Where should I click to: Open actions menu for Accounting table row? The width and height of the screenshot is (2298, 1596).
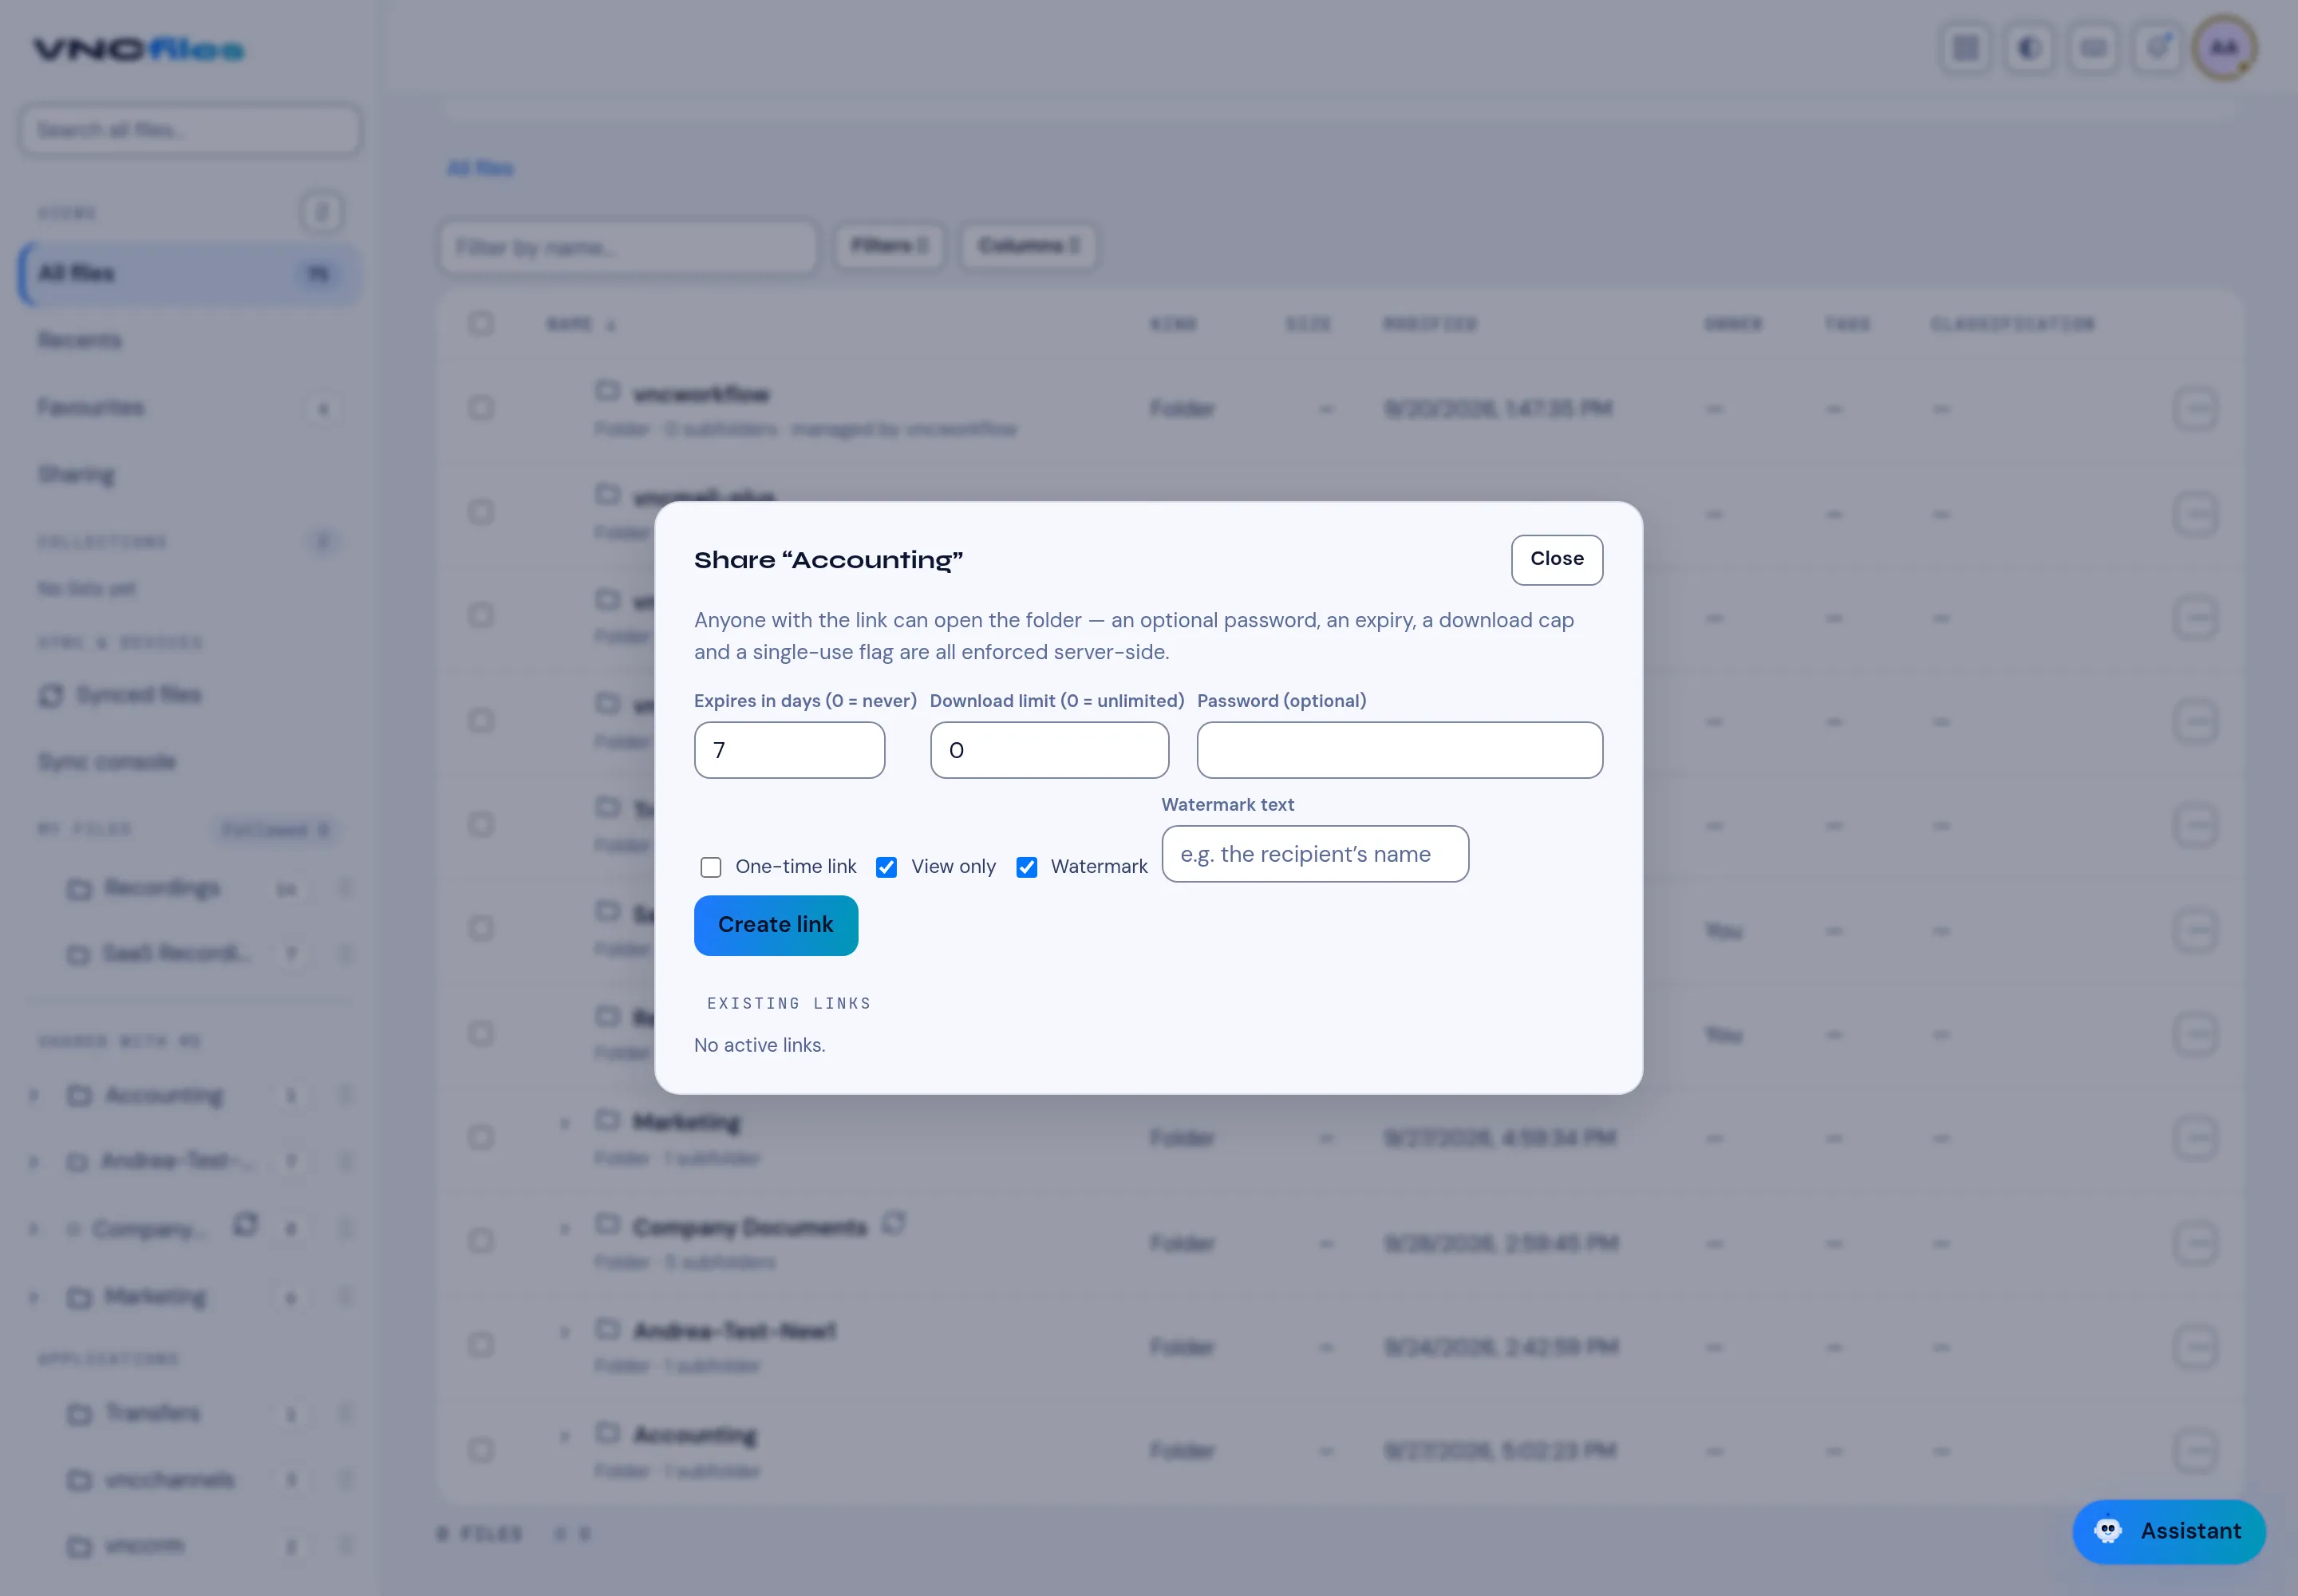[x=2195, y=1450]
